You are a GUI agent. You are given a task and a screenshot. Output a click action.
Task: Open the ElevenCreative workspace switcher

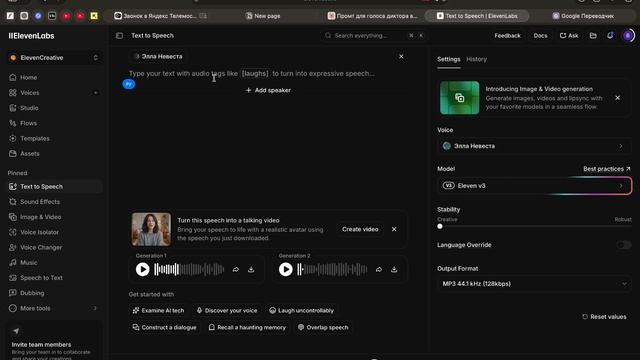pos(54,58)
